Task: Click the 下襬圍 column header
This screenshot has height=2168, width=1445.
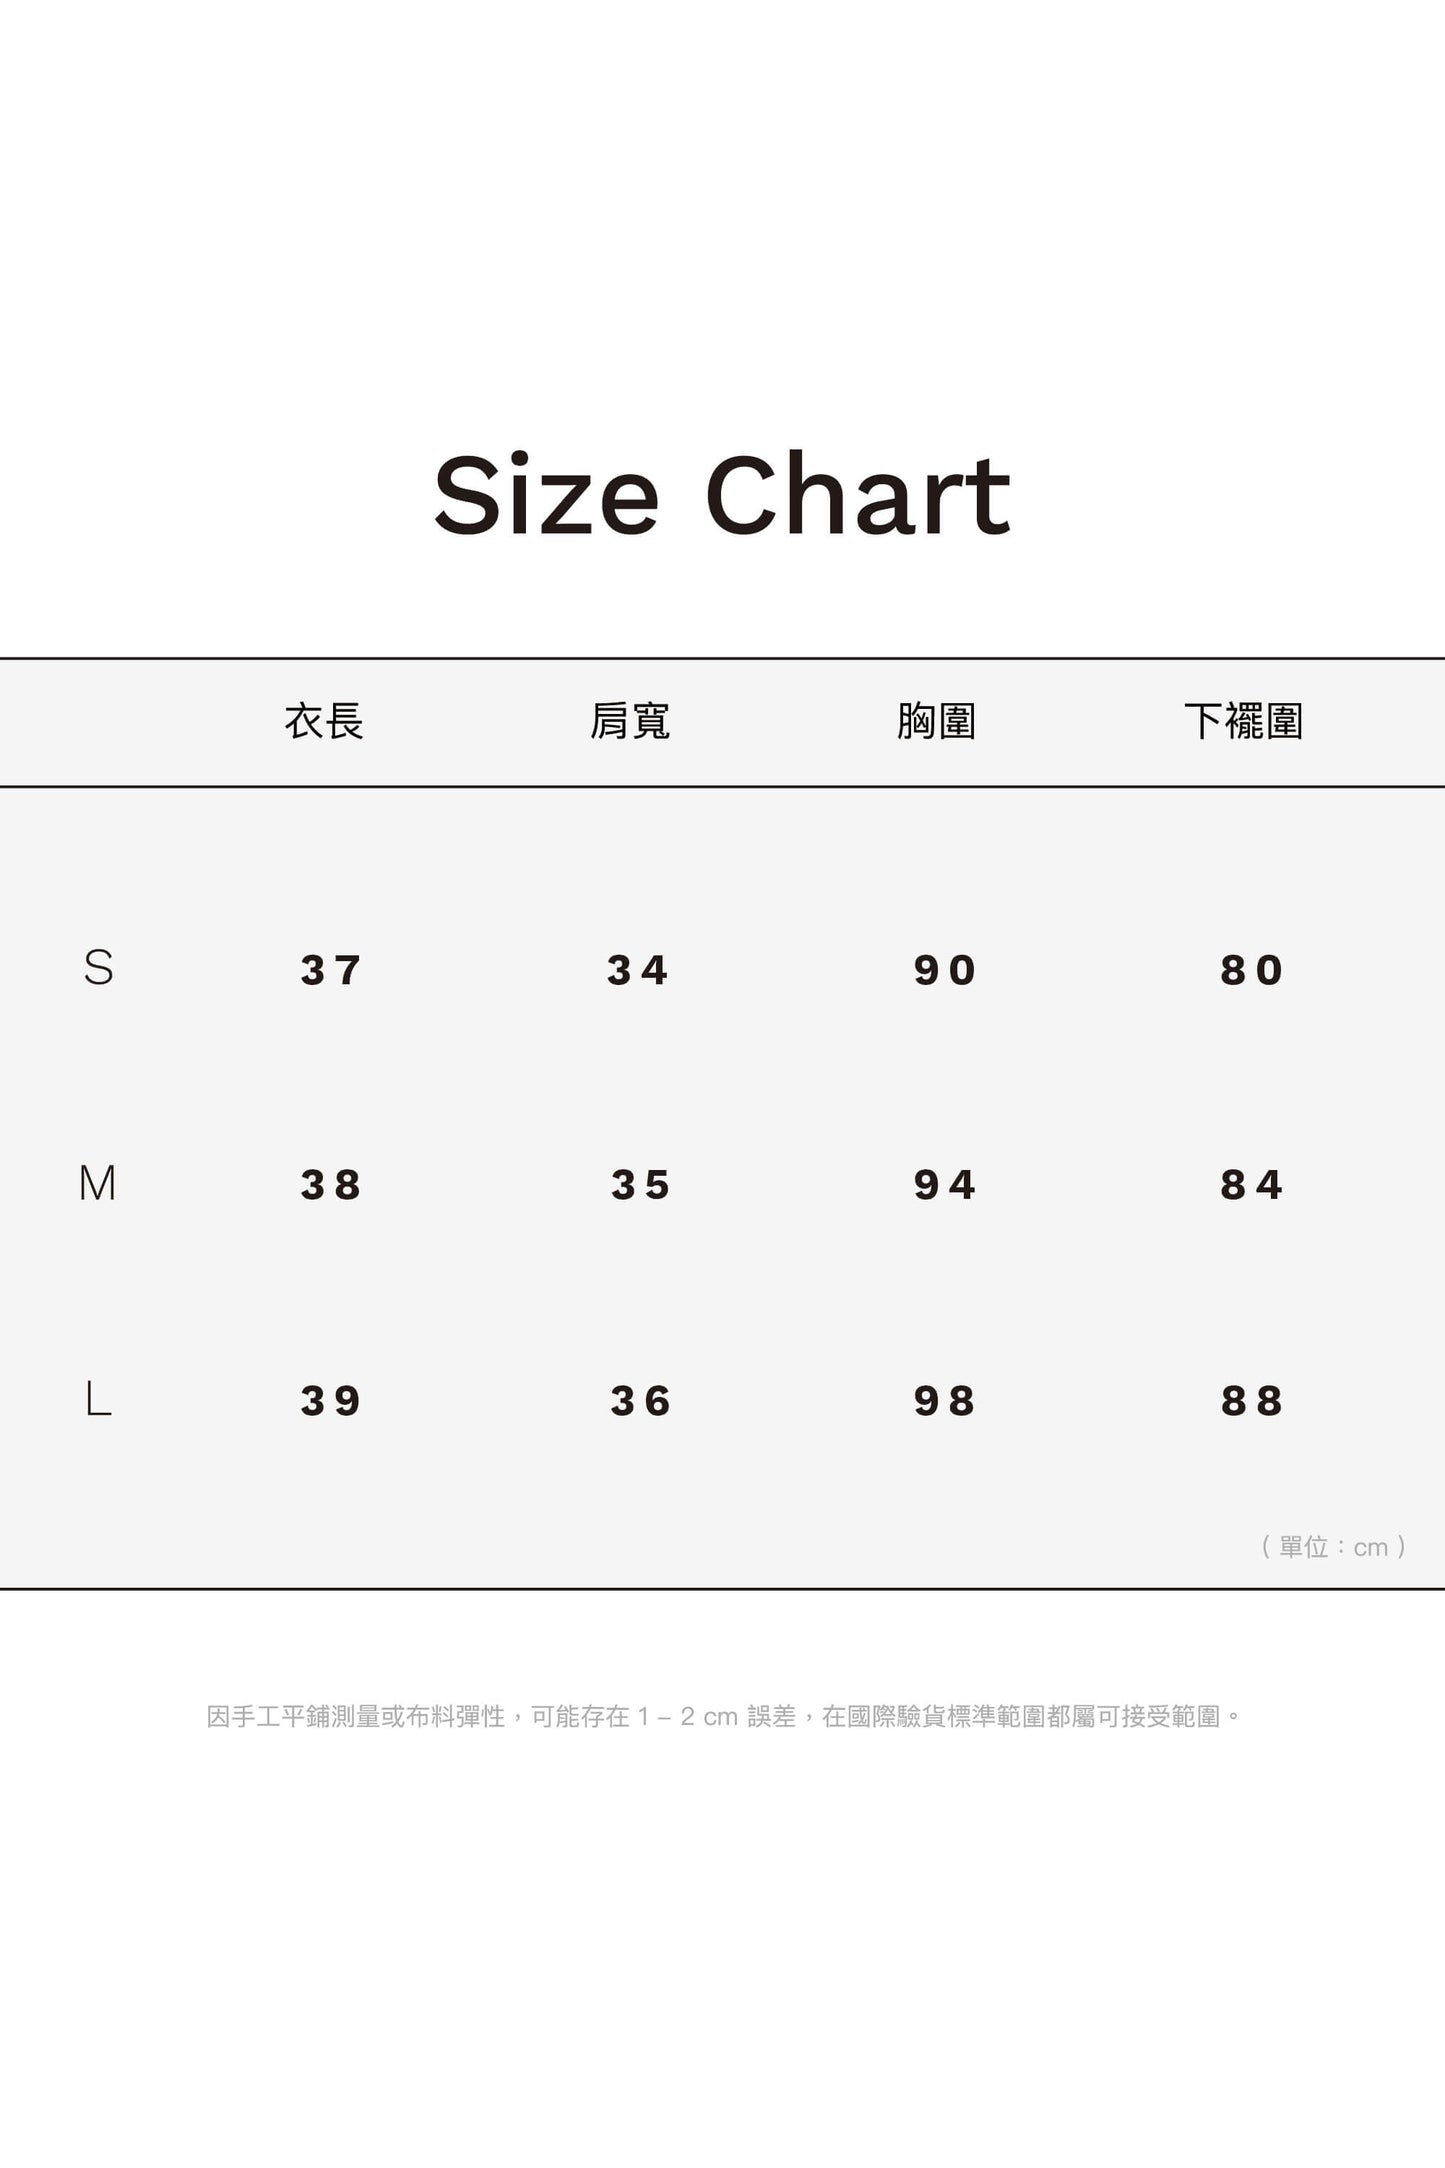Action: point(1243,721)
